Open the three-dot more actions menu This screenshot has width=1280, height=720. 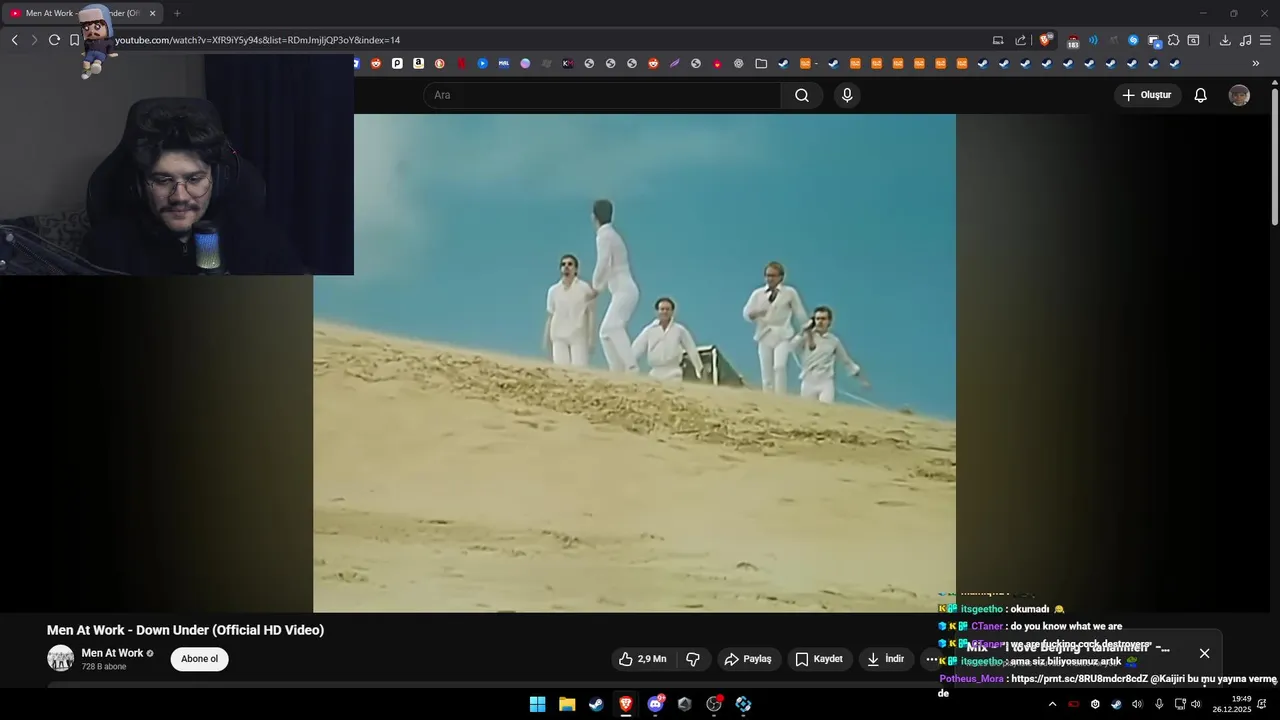(x=932, y=659)
